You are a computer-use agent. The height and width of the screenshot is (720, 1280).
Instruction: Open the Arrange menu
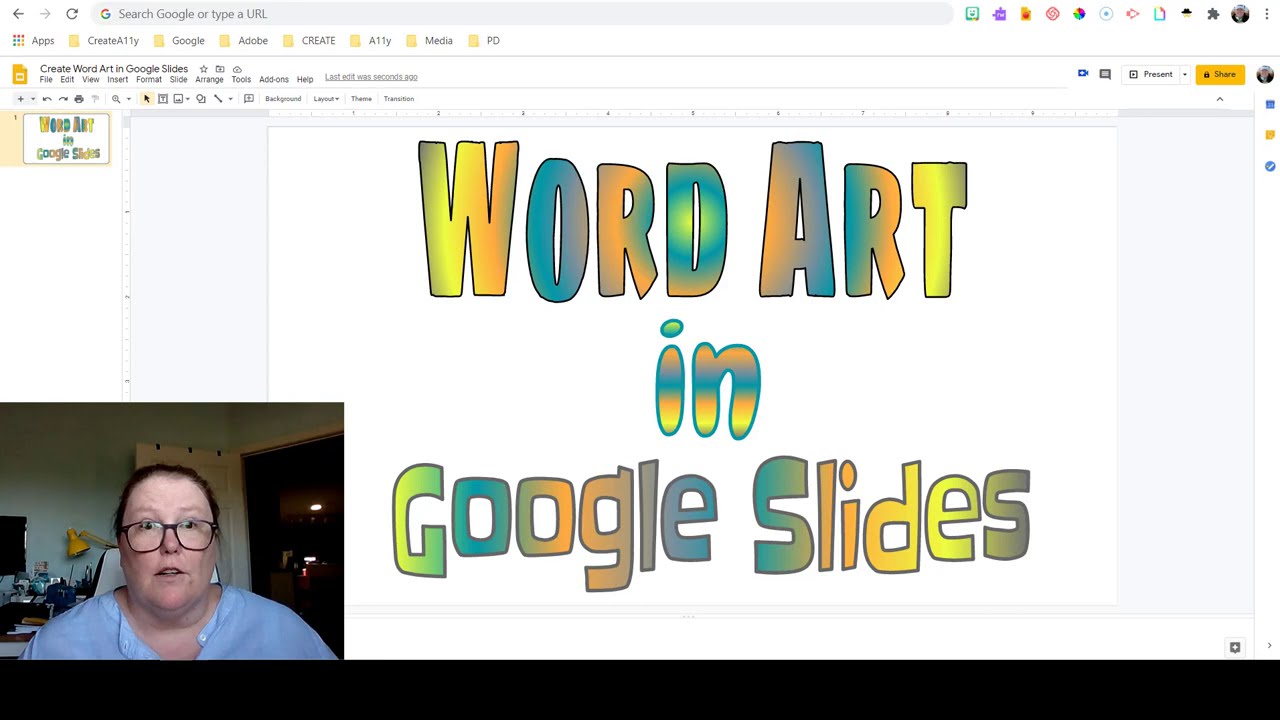pyautogui.click(x=209, y=80)
